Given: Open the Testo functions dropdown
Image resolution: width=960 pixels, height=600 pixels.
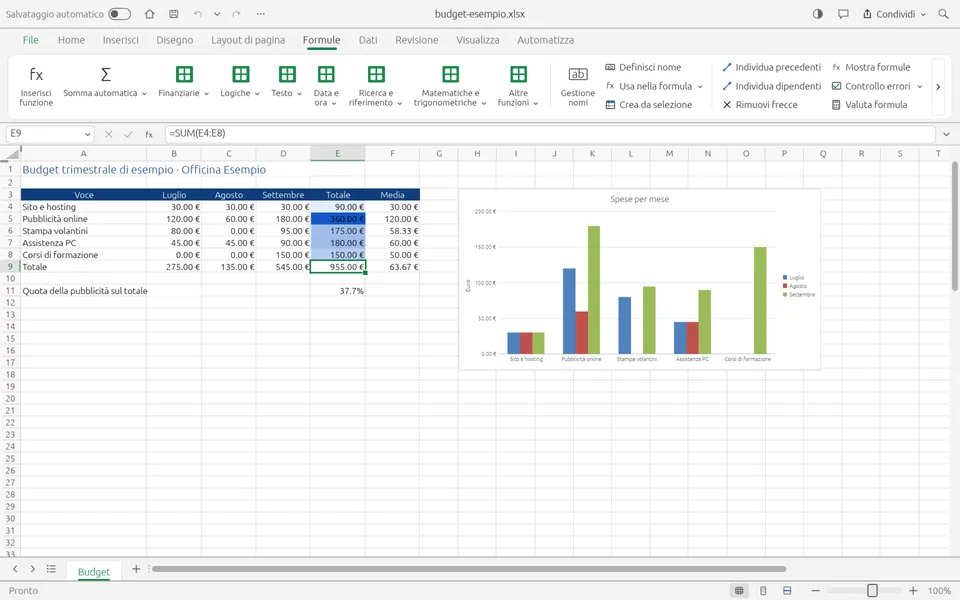Looking at the screenshot, I should pyautogui.click(x=287, y=83).
